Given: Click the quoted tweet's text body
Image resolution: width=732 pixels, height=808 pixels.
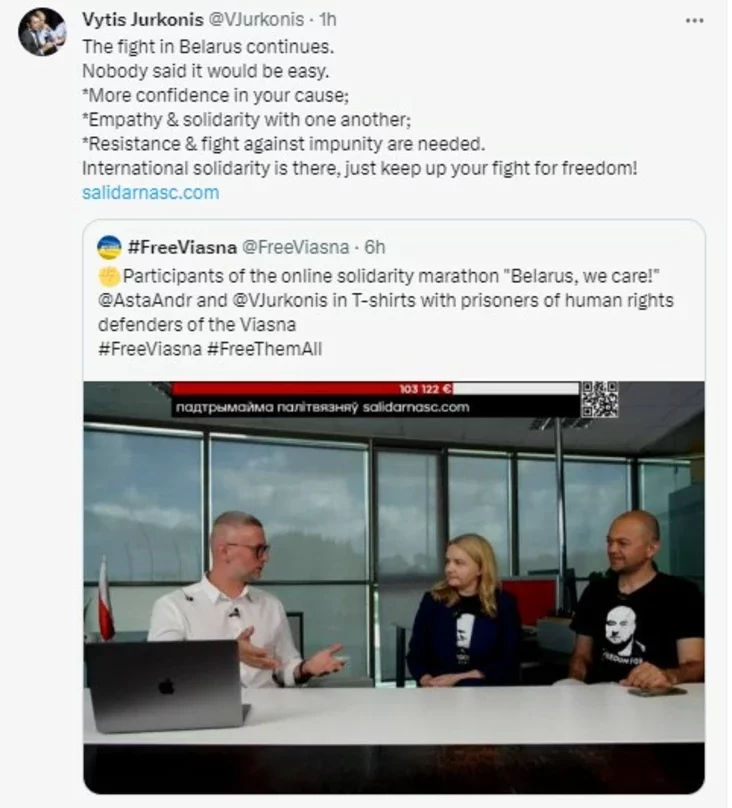Looking at the screenshot, I should pyautogui.click(x=386, y=312).
